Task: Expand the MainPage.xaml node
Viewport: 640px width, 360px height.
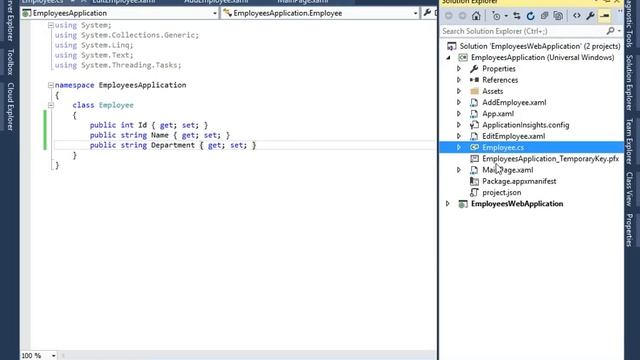Action: pyautogui.click(x=459, y=170)
